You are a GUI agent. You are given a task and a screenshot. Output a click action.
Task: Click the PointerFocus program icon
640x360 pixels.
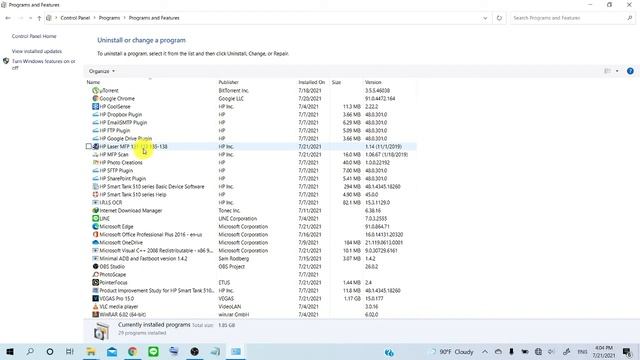coord(96,282)
